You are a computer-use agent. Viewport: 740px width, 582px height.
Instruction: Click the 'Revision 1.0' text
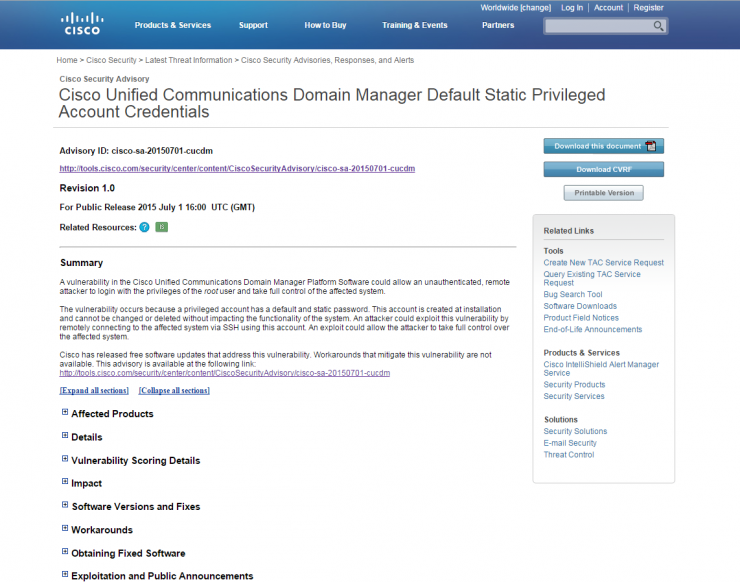click(87, 188)
